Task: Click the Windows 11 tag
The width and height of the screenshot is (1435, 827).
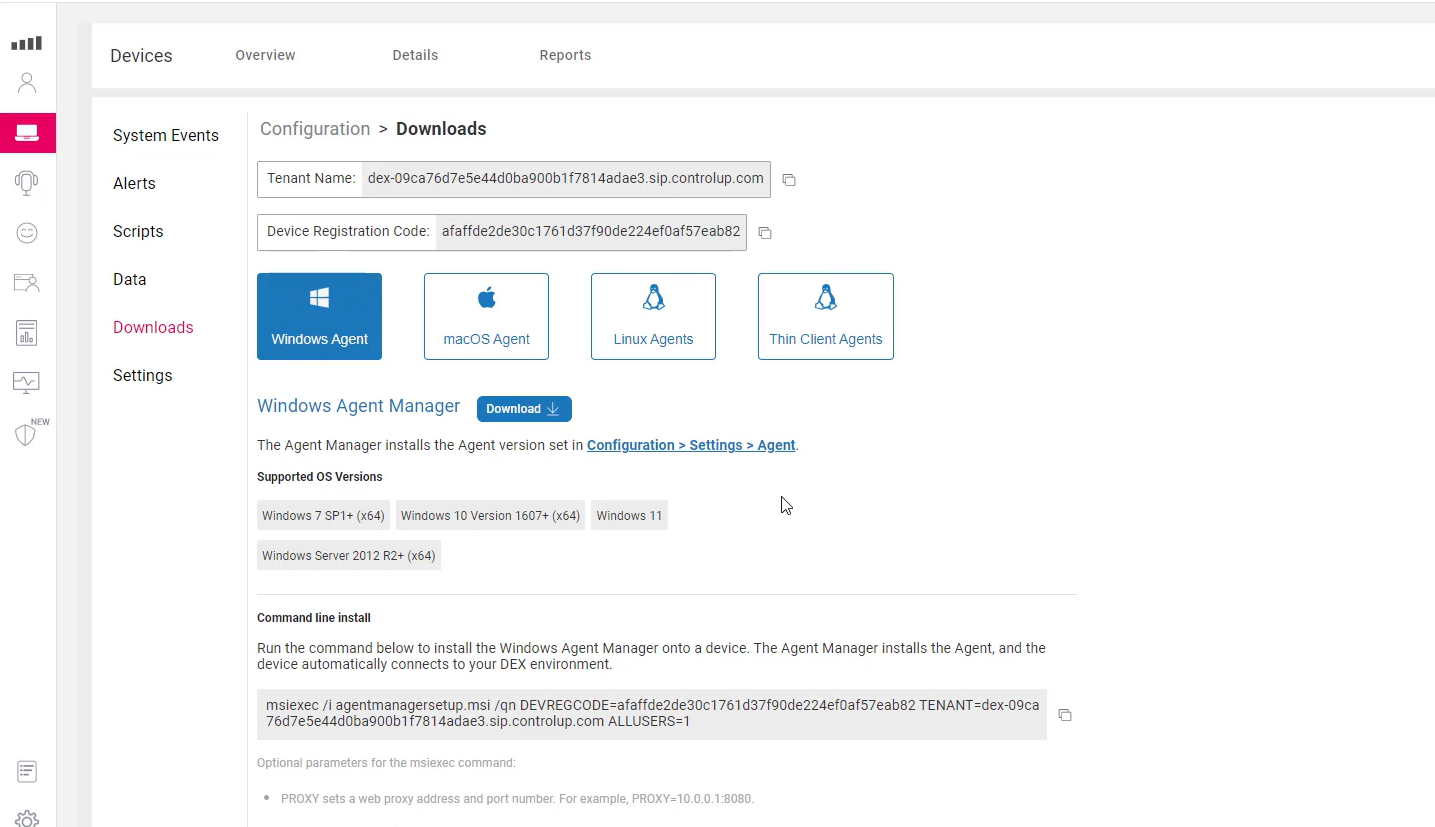Action: click(x=629, y=516)
